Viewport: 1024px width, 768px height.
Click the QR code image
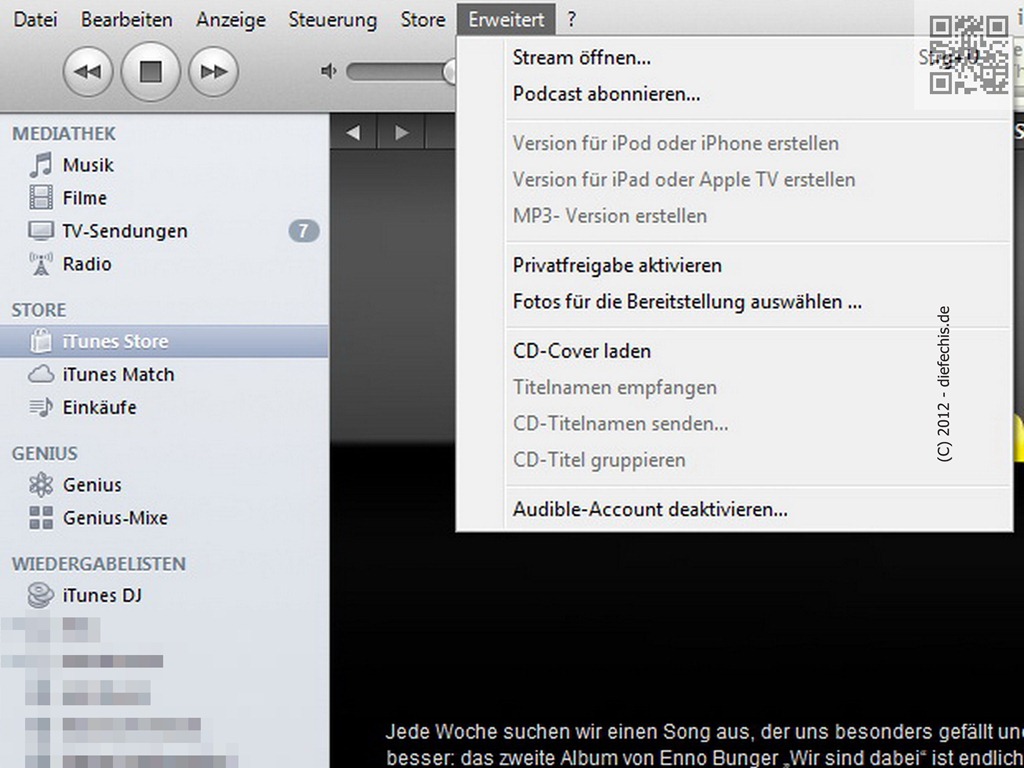tap(968, 56)
